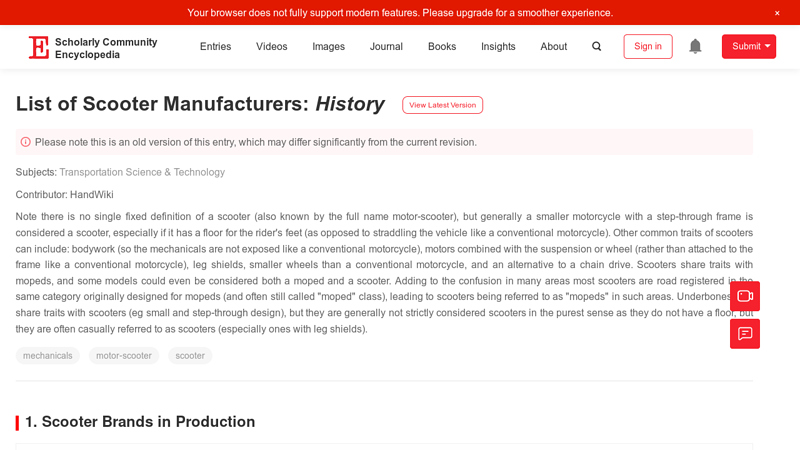The height and width of the screenshot is (450, 800).
Task: Click the info icon in old version notice
Action: click(x=26, y=142)
